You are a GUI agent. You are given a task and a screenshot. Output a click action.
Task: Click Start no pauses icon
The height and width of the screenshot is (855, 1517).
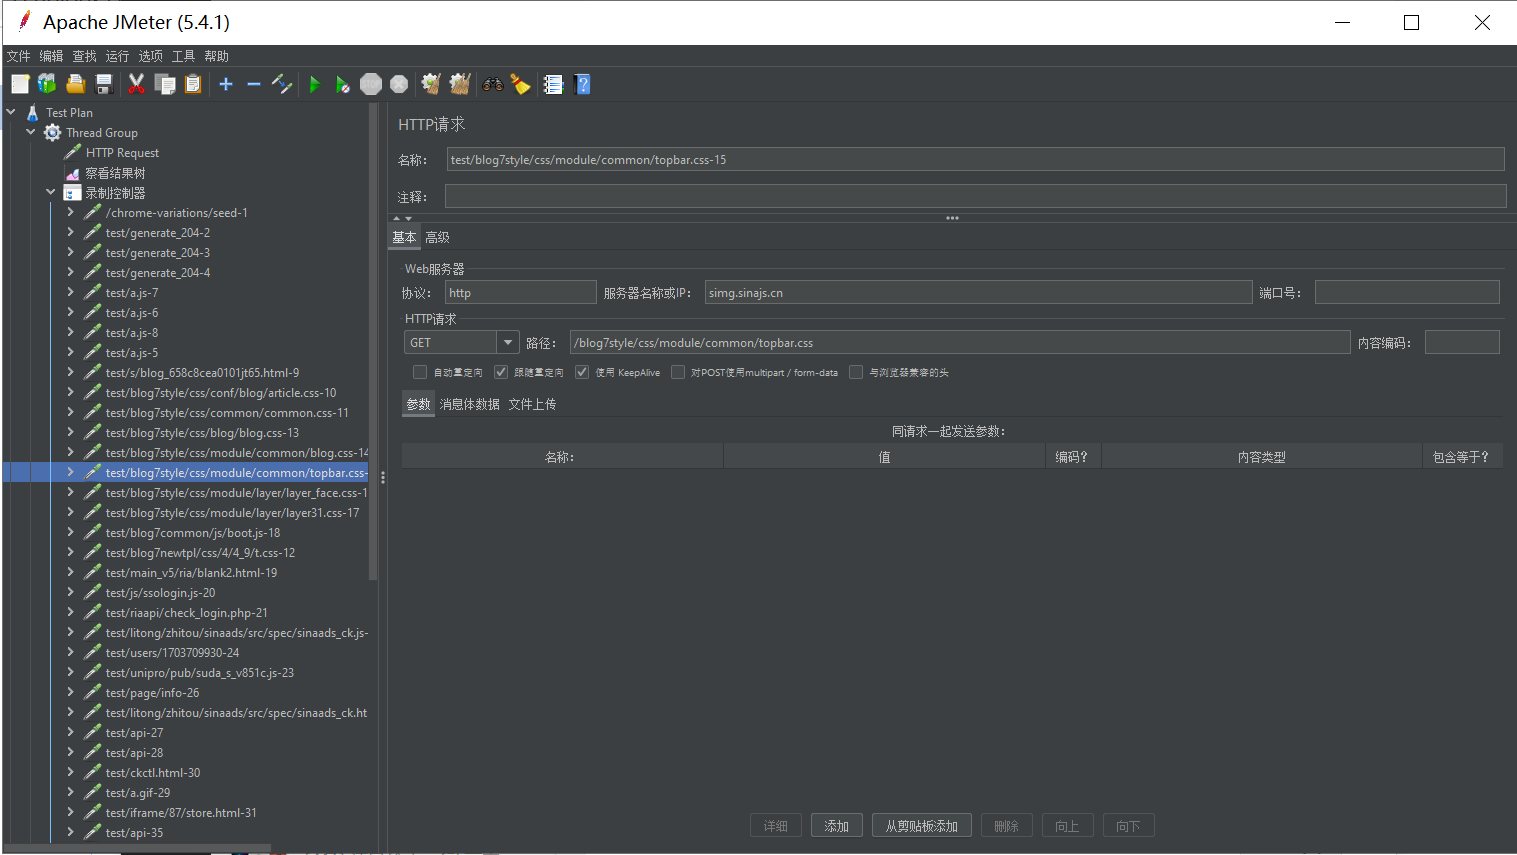pyautogui.click(x=343, y=84)
